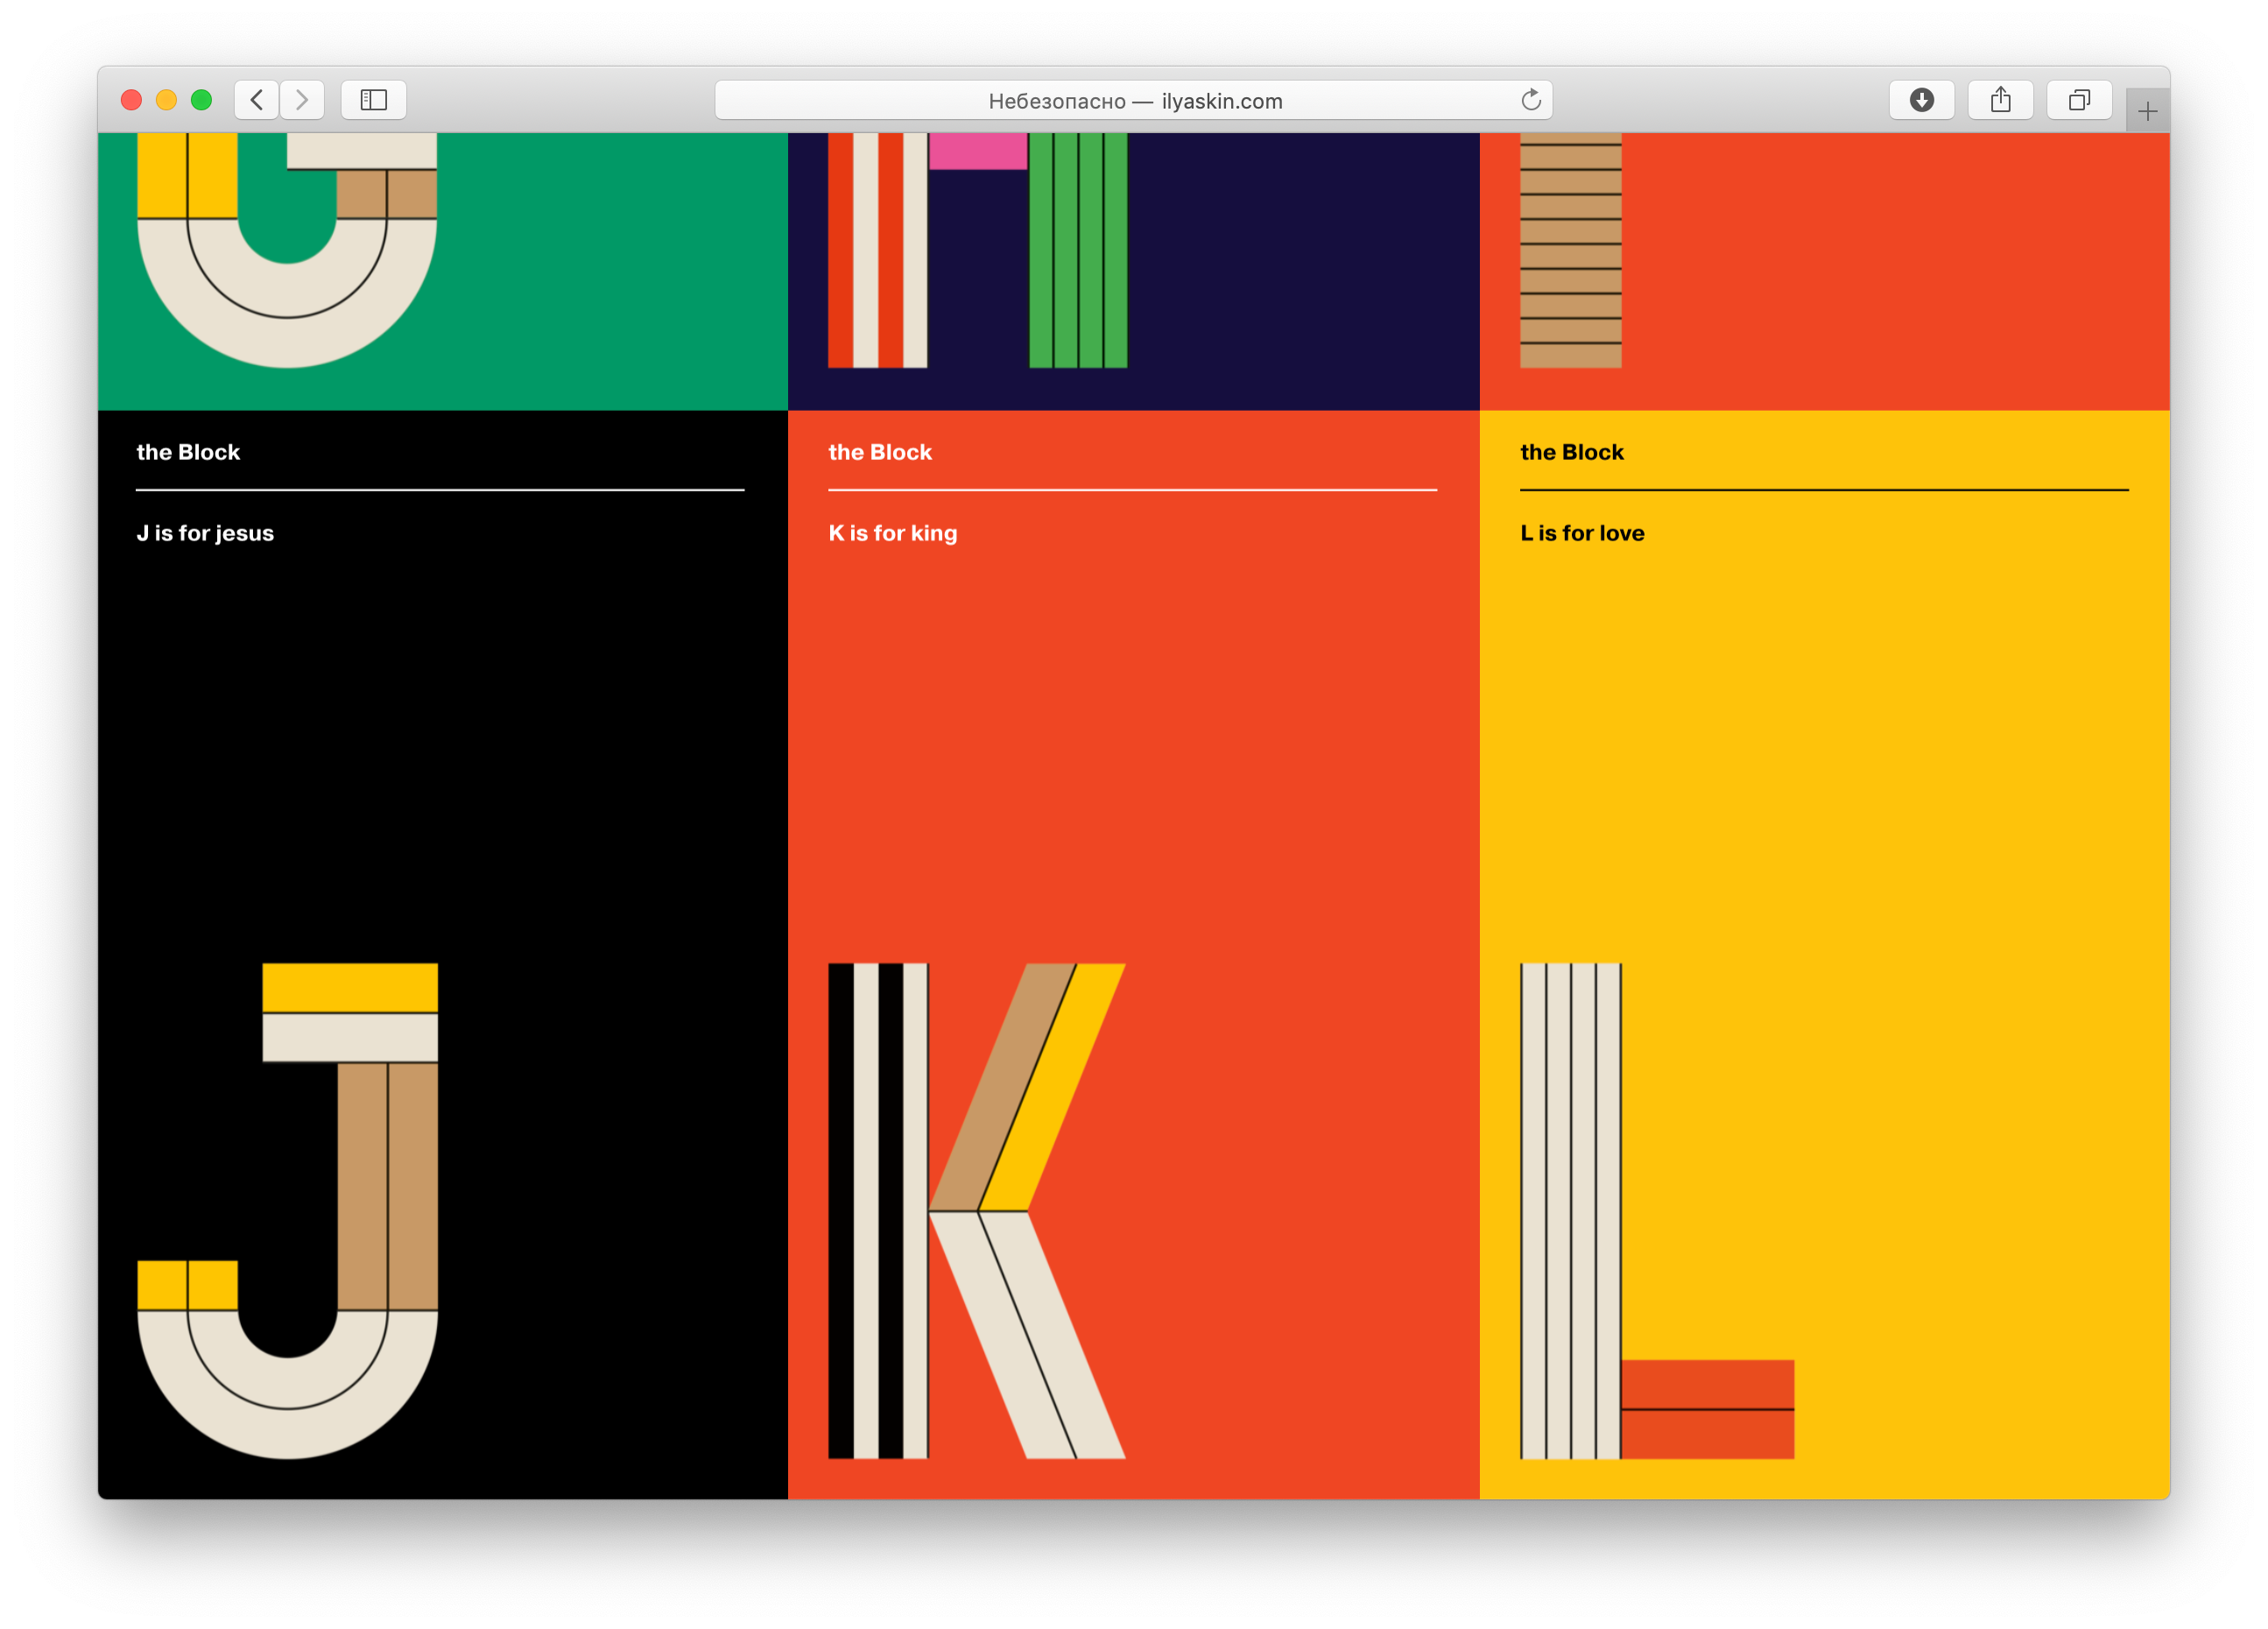Click the yellow window minimize button
The width and height of the screenshot is (2268, 1629).
[166, 100]
